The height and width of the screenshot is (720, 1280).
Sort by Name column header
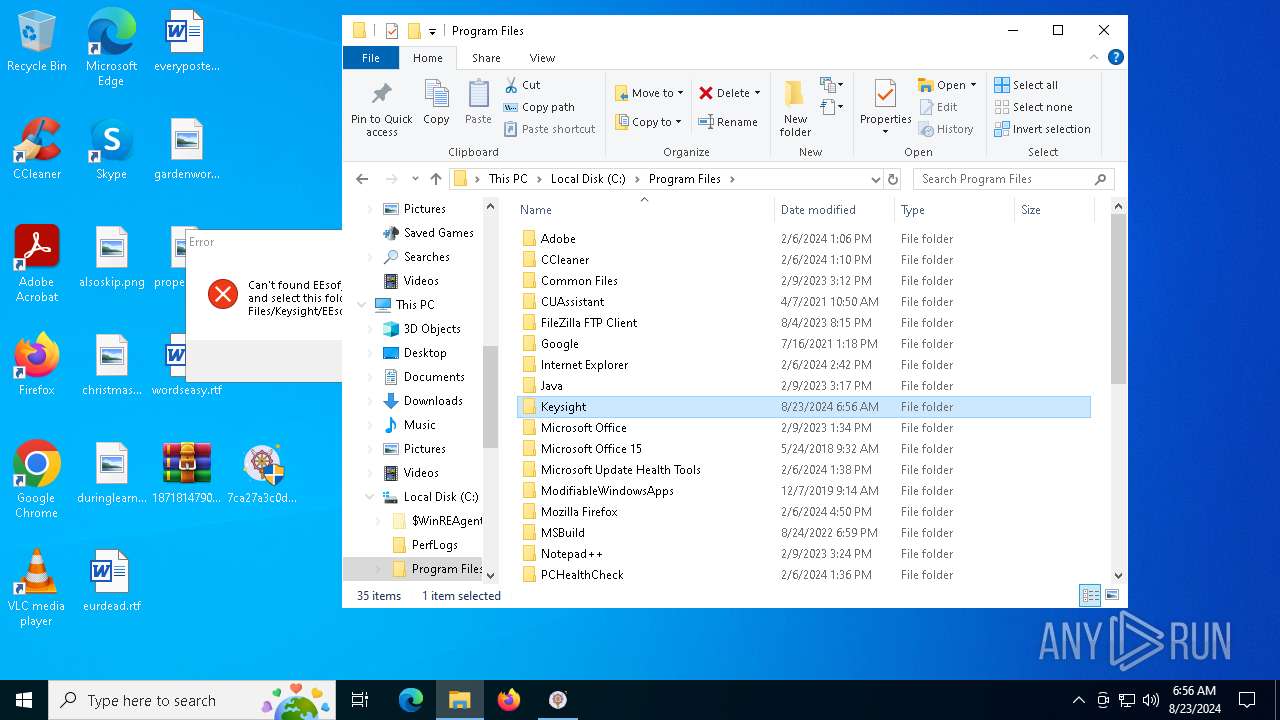(x=645, y=210)
